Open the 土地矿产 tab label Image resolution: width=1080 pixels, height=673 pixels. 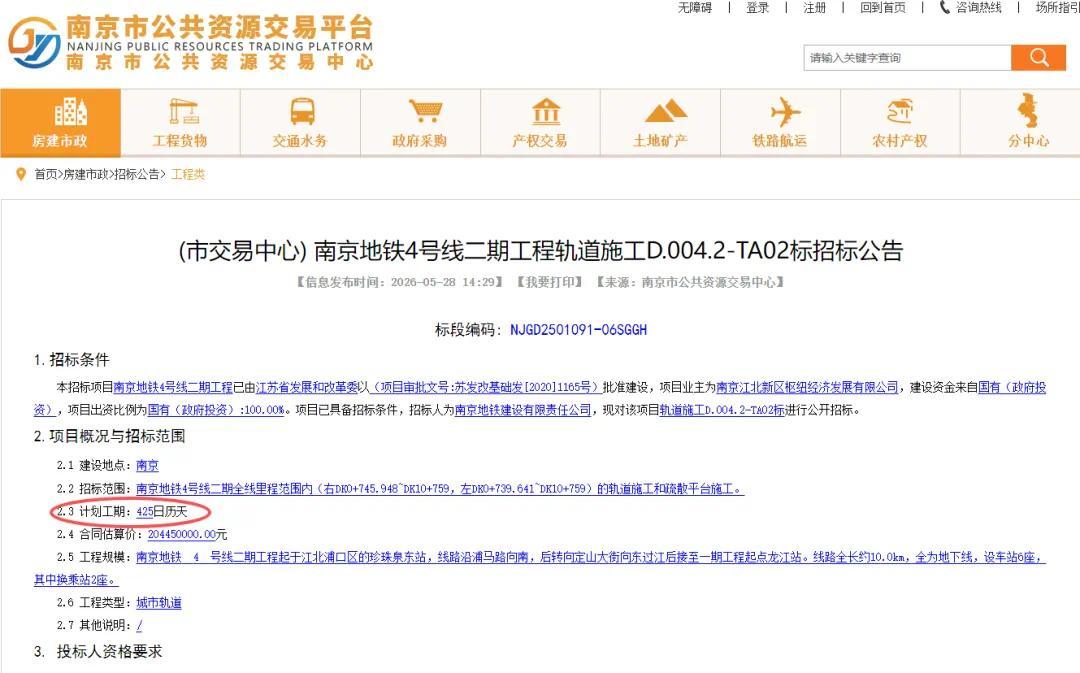point(660,141)
